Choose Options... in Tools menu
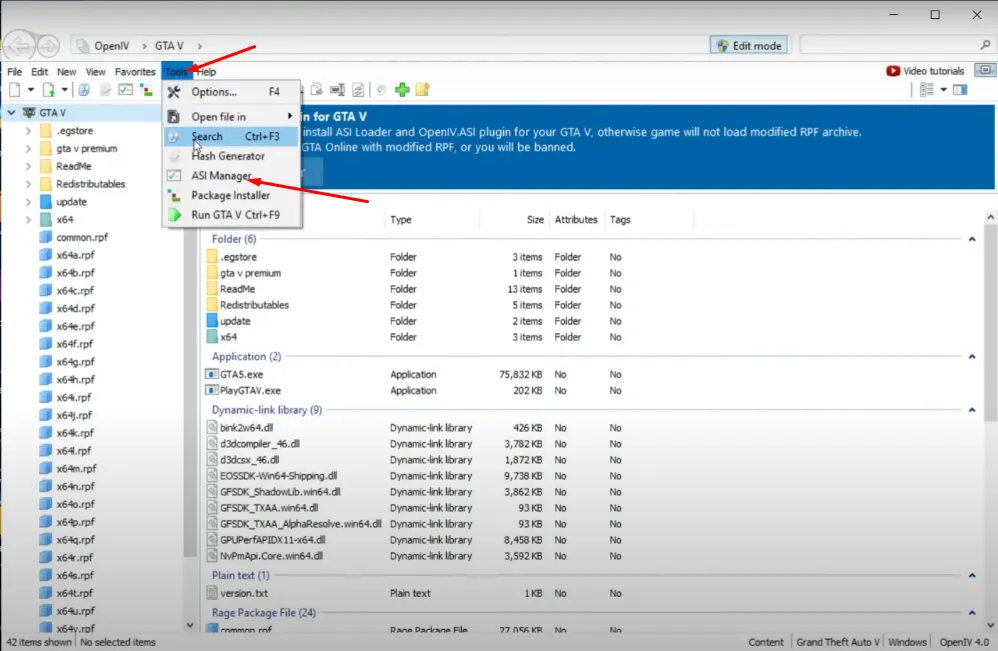This screenshot has height=651, width=998. point(232,92)
